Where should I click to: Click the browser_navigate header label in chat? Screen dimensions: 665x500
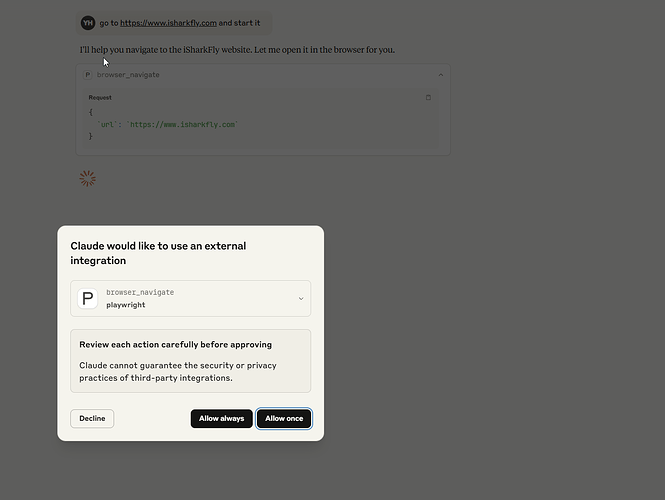[128, 75]
